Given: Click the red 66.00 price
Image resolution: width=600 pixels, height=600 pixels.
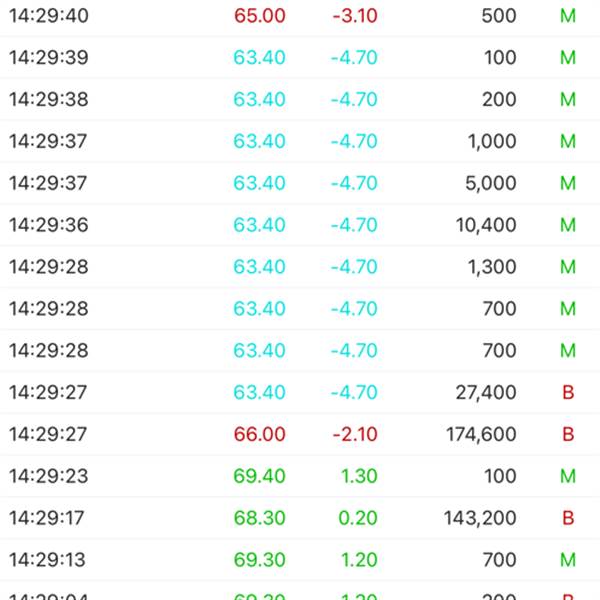Looking at the screenshot, I should coord(260,435).
